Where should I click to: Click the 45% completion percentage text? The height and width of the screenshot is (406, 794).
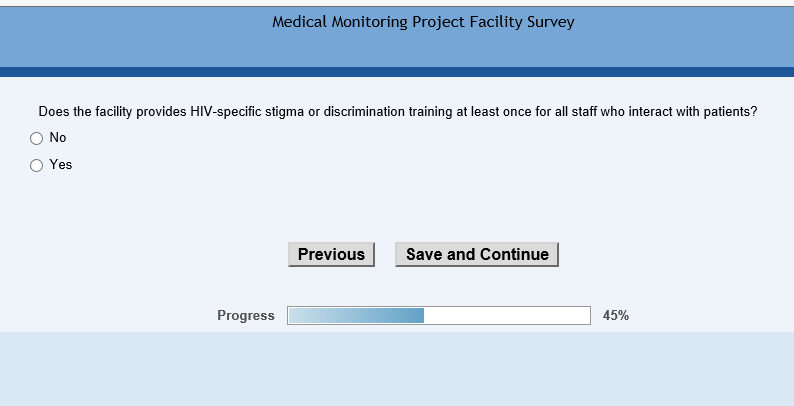click(616, 316)
